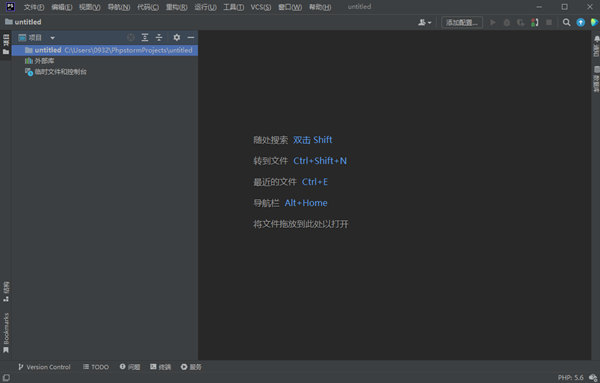Open the Version Control tool window
Screen dimensions: 600x383
click(x=44, y=367)
